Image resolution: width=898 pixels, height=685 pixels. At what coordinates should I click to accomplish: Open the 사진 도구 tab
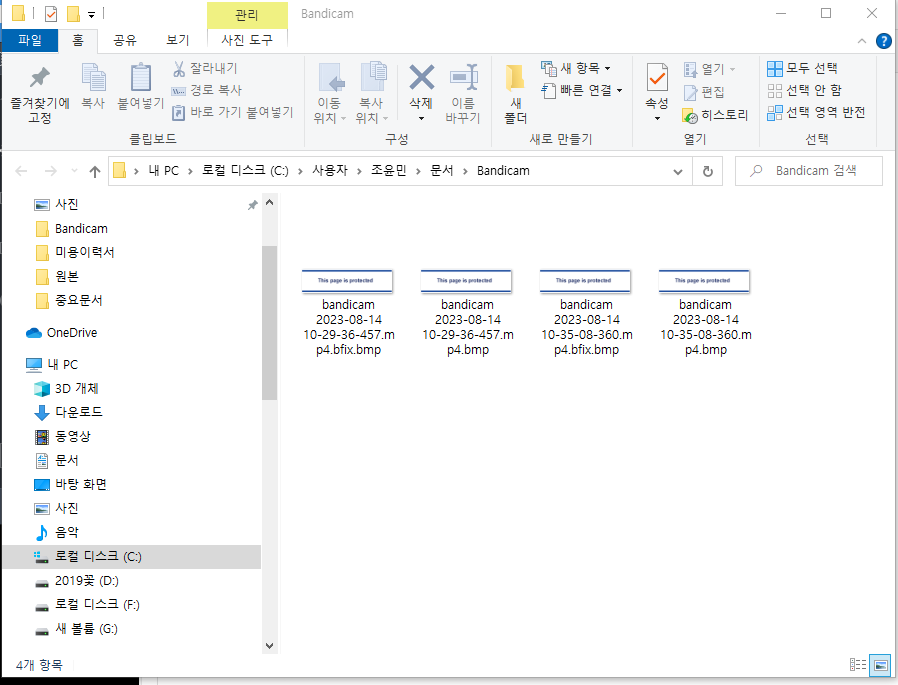(x=247, y=40)
